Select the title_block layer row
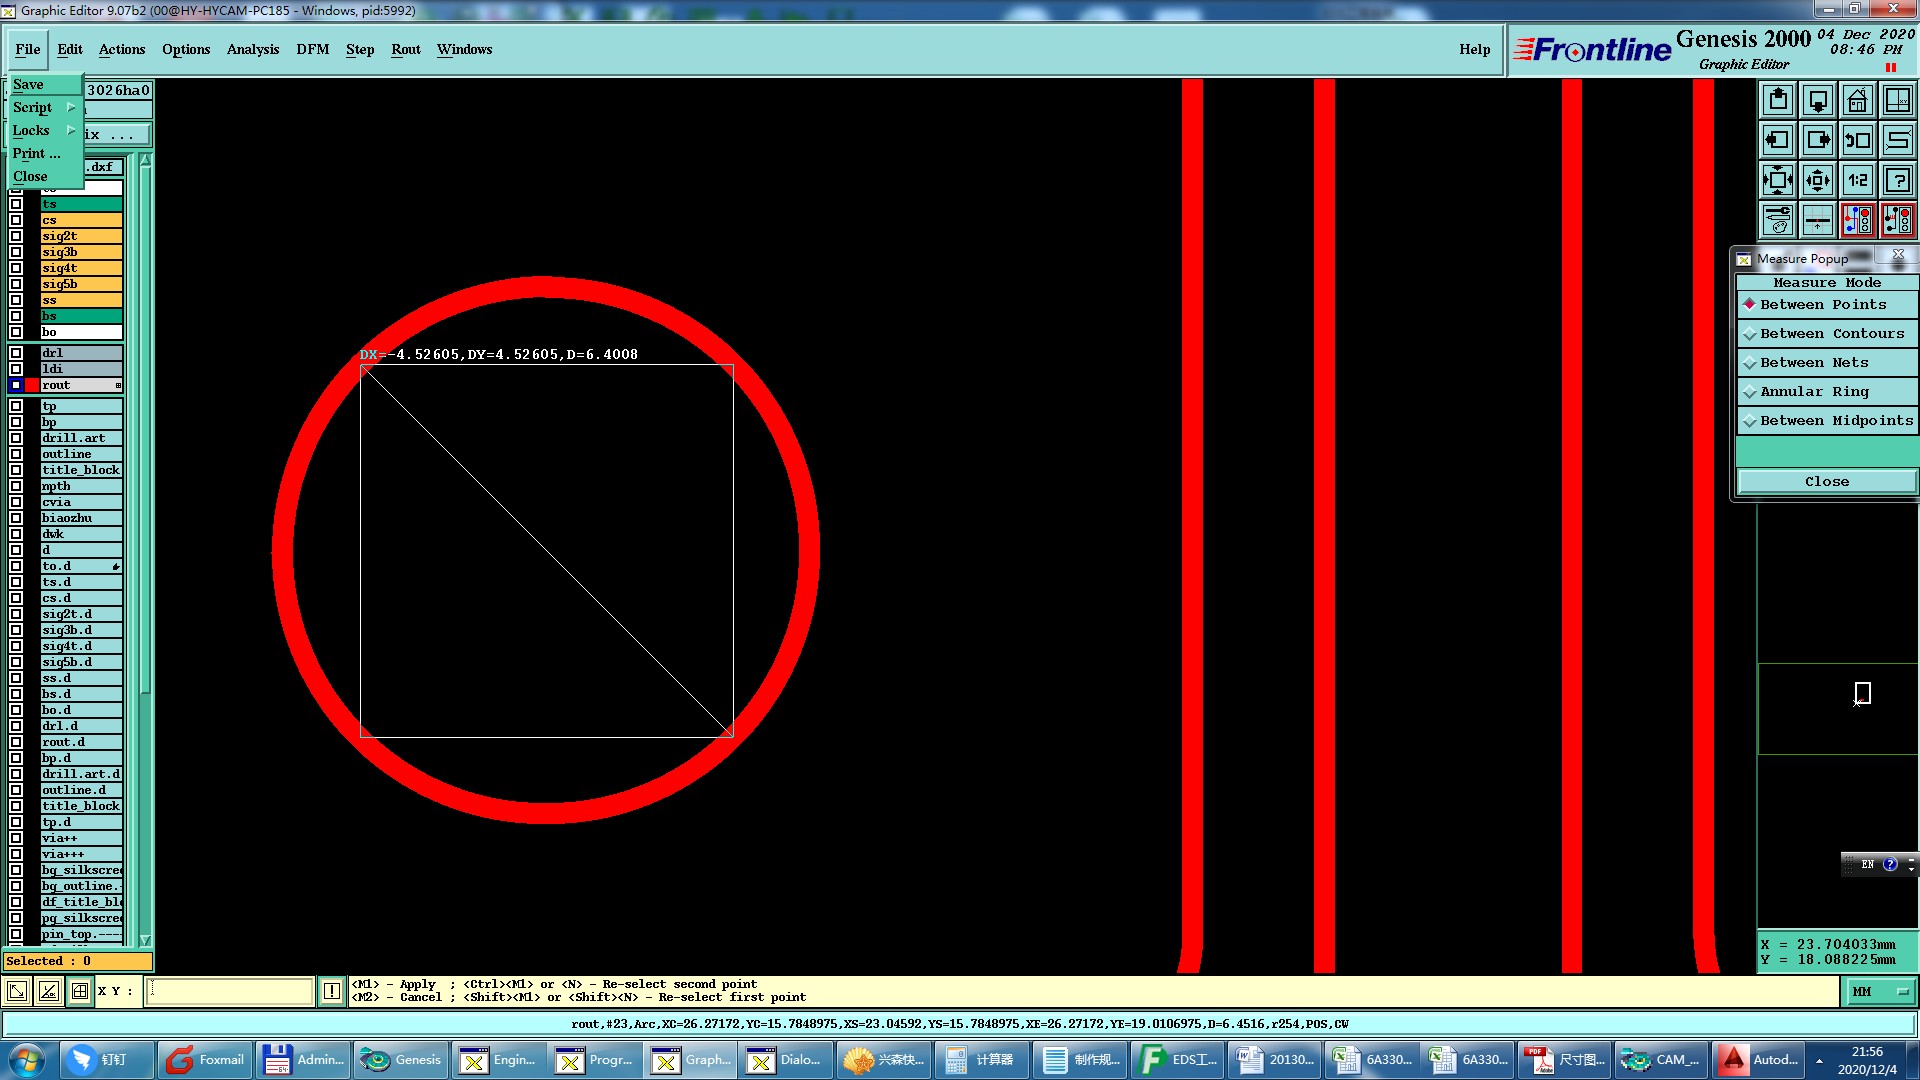 pos(81,470)
